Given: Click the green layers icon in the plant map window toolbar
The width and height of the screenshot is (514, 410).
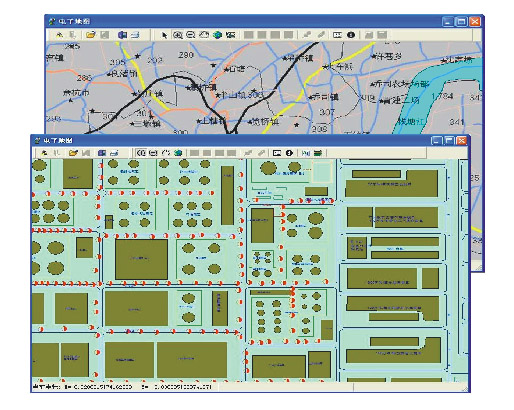Looking at the screenshot, I should coord(318,153).
